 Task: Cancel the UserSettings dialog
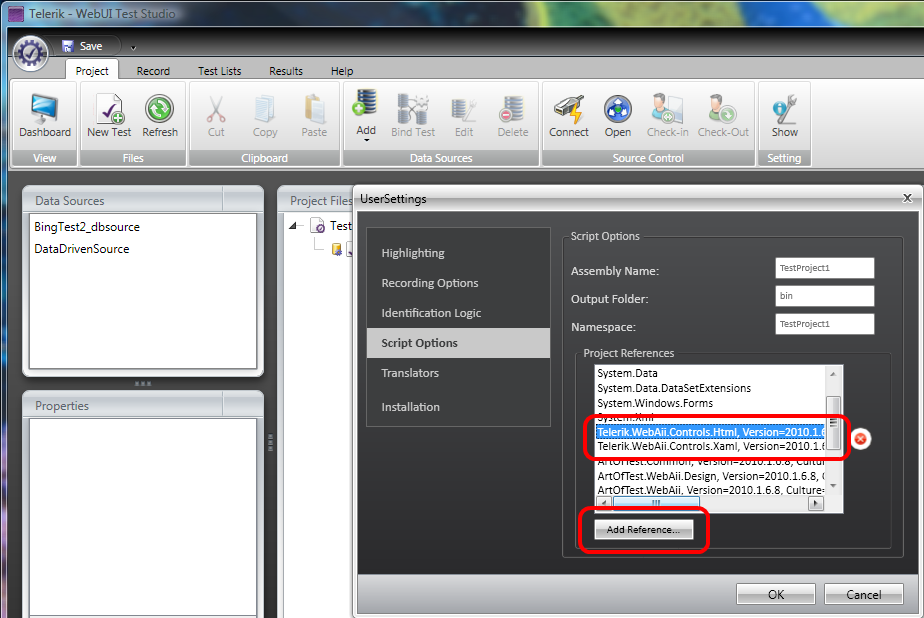(864, 594)
